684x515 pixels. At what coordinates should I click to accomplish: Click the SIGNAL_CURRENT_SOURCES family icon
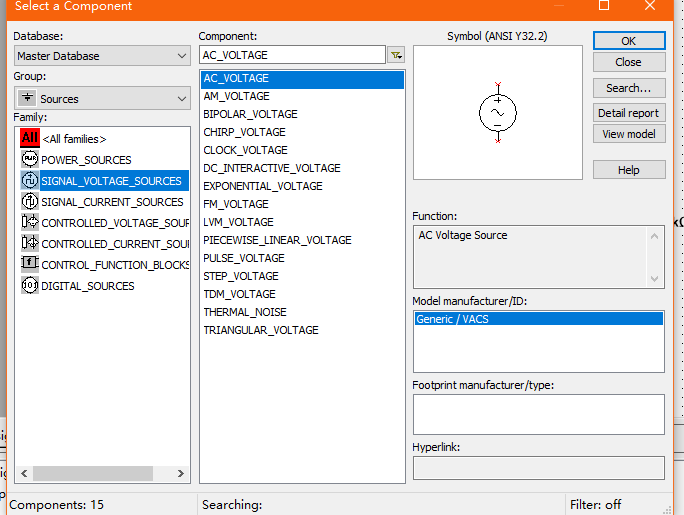(30, 201)
